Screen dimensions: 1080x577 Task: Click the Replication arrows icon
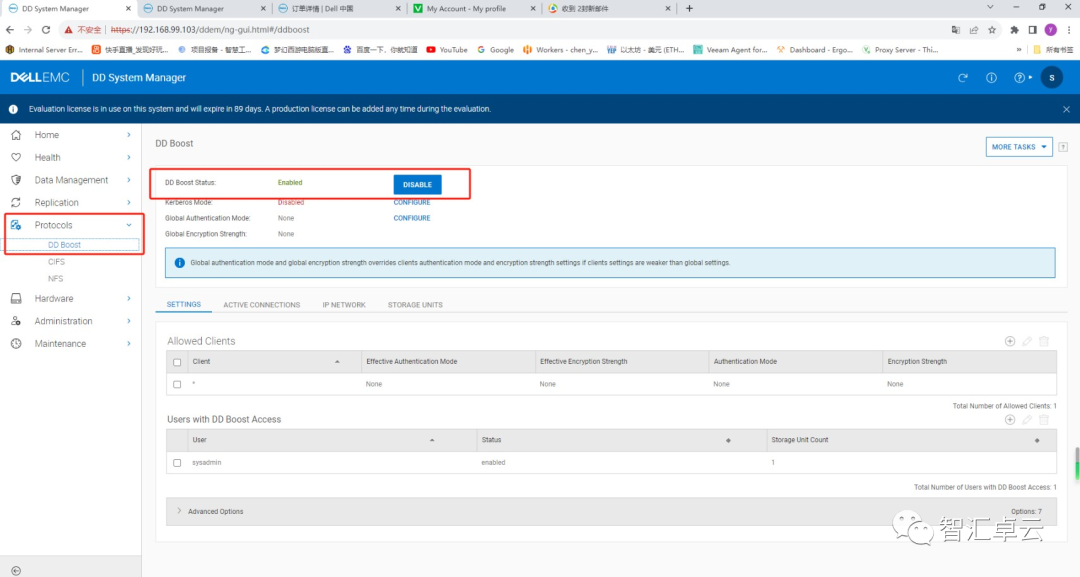(x=16, y=202)
